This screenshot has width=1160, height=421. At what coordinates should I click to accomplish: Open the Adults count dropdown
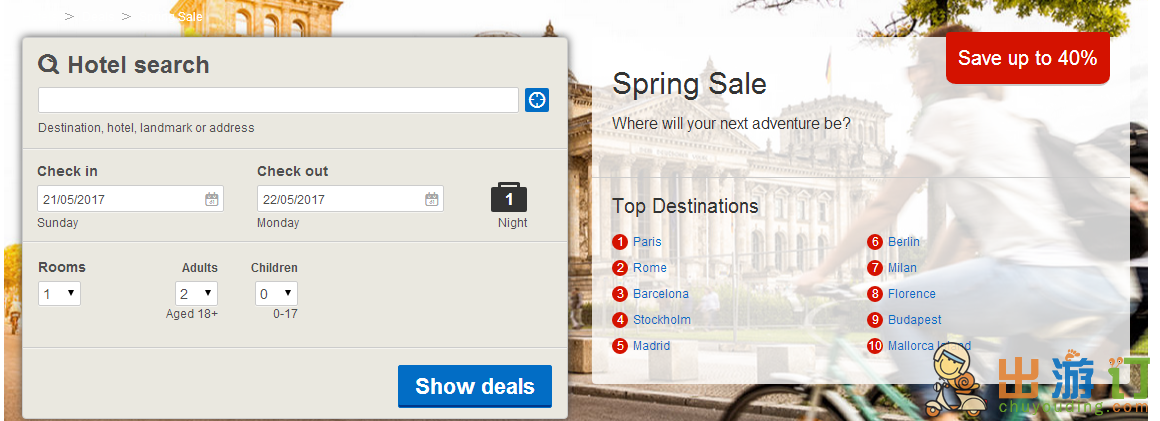(197, 294)
